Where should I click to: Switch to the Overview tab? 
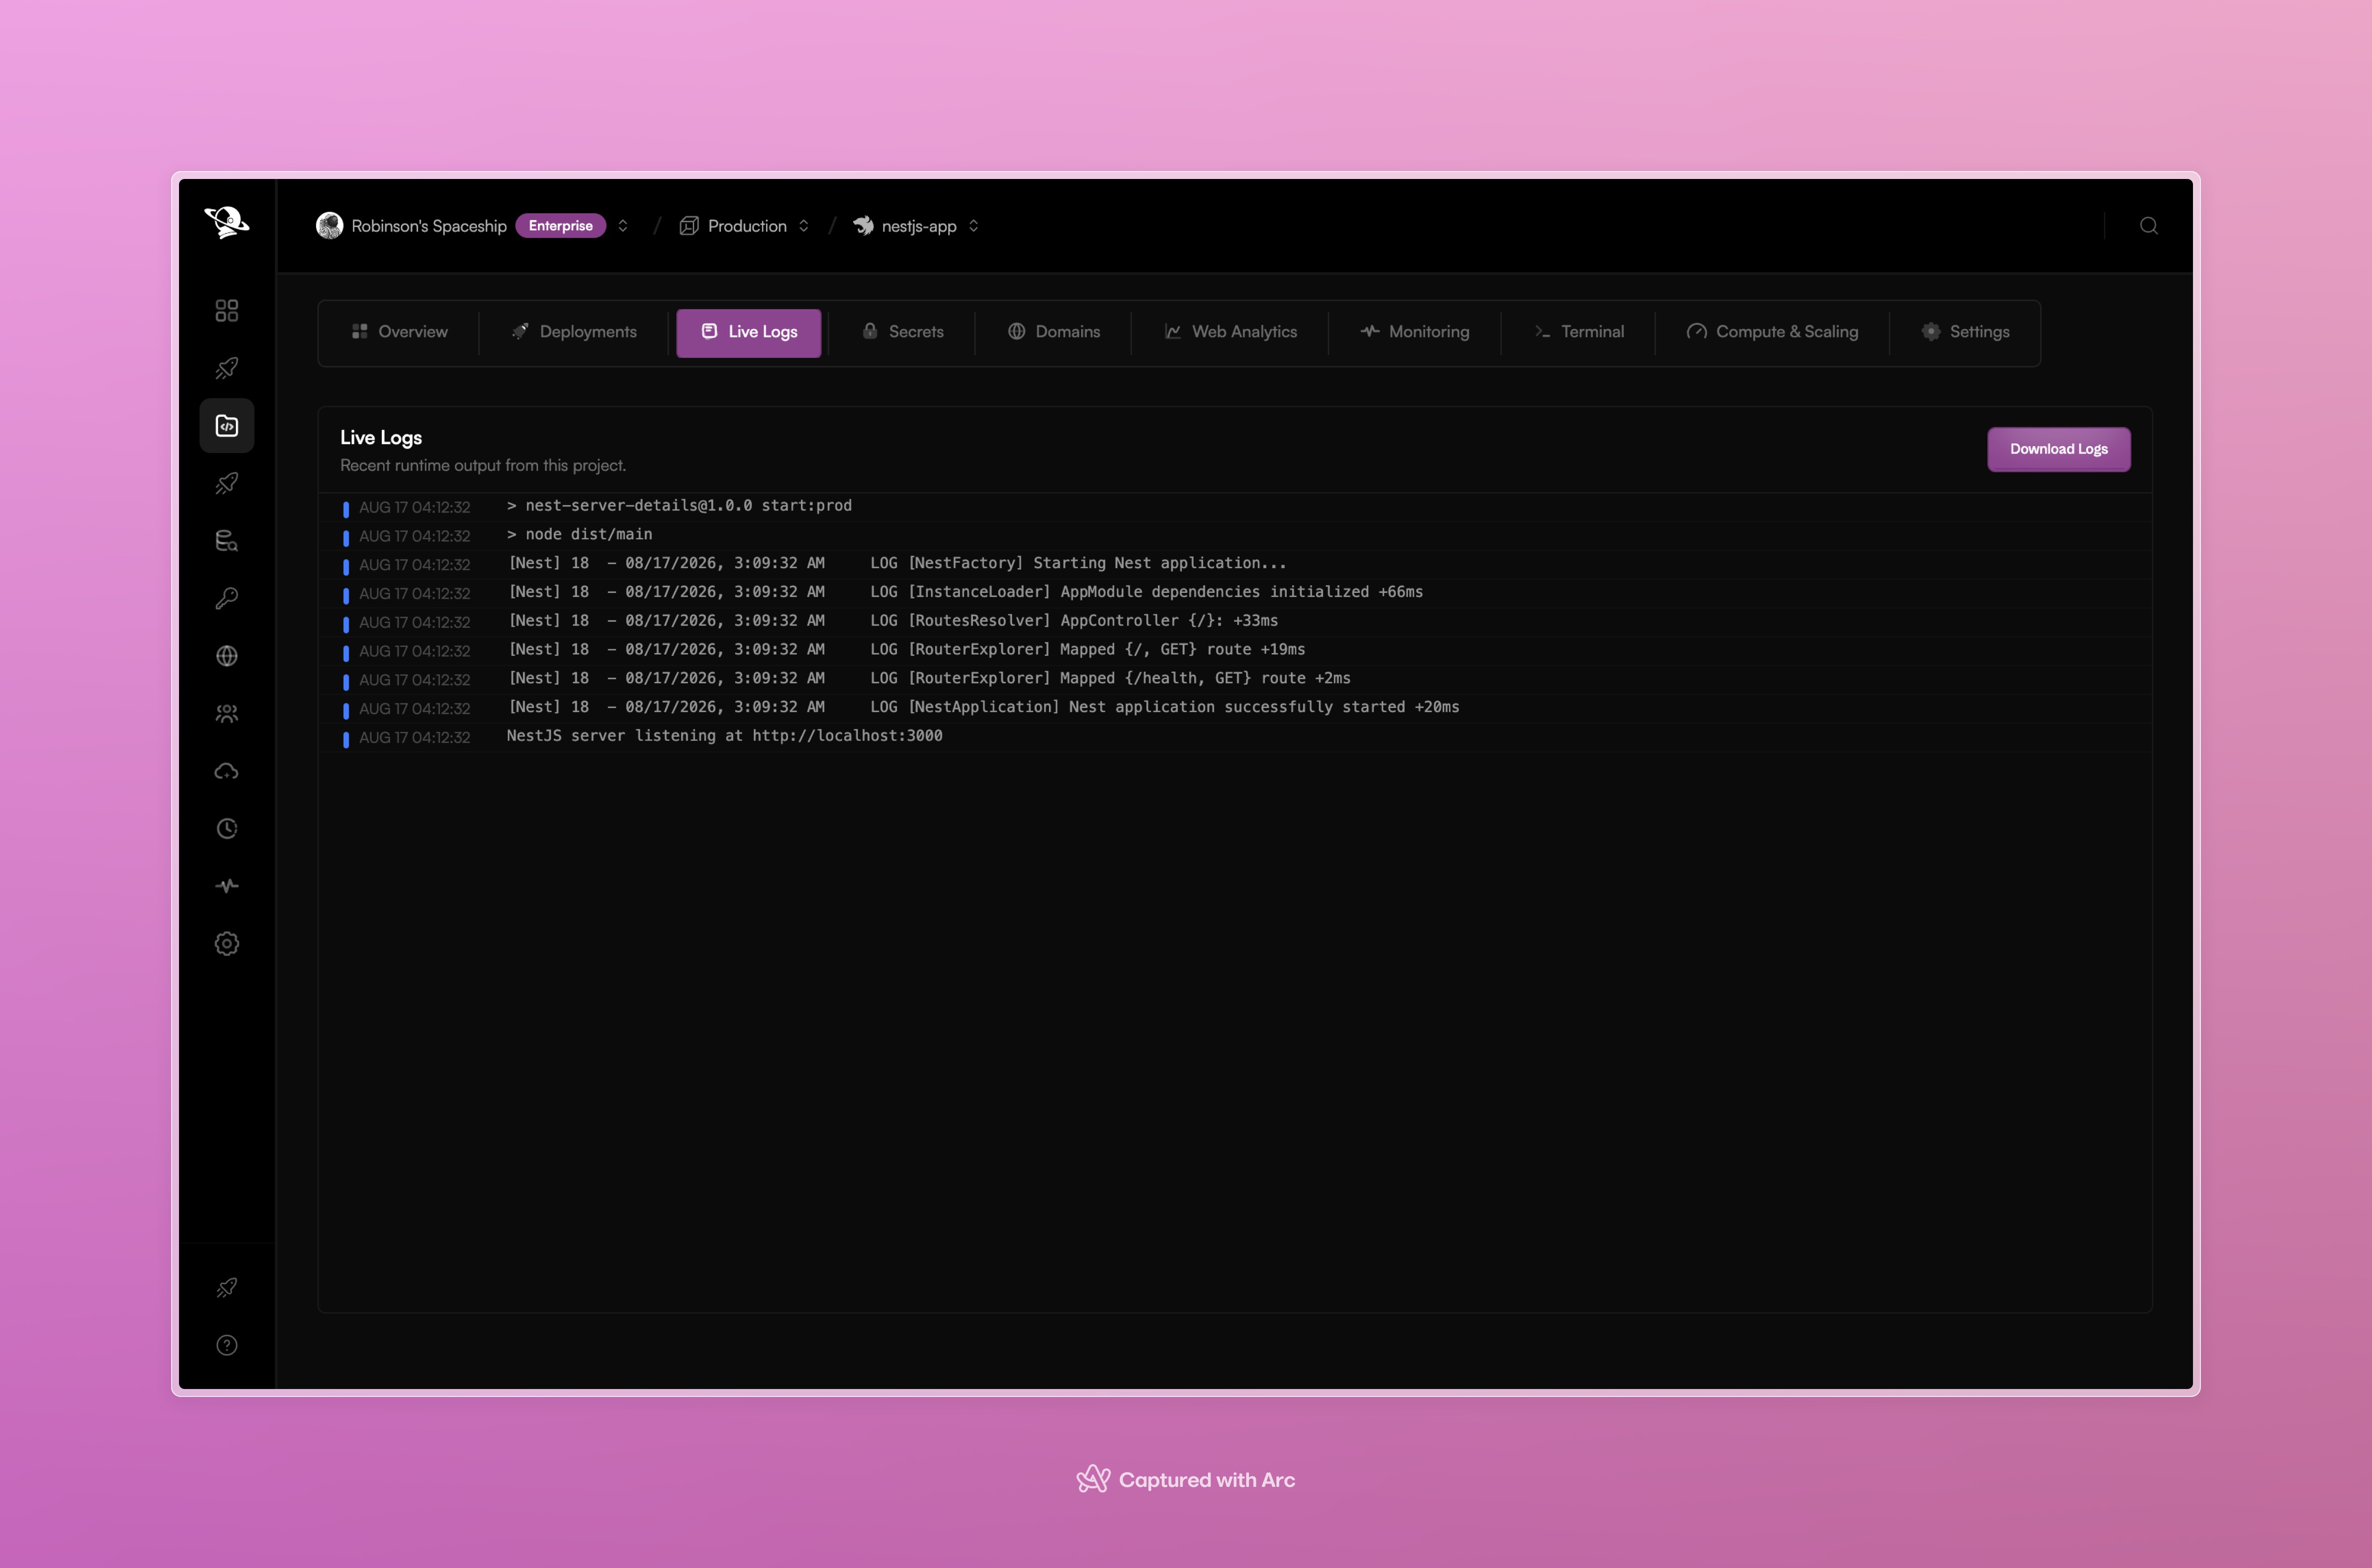click(399, 332)
